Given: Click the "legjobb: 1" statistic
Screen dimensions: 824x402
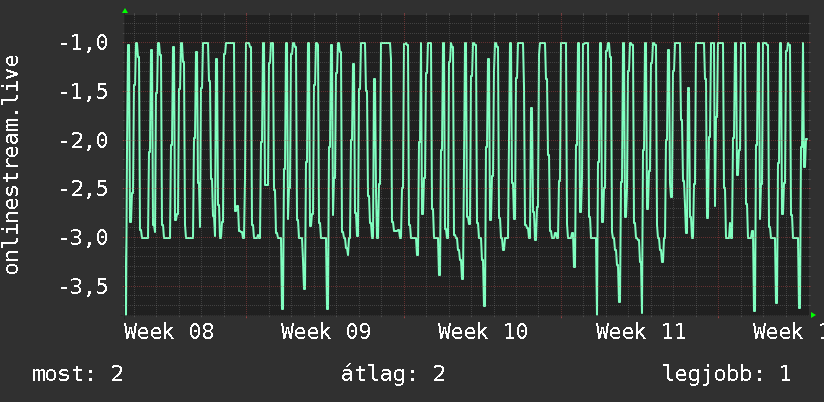Looking at the screenshot, I should pyautogui.click(x=727, y=374).
